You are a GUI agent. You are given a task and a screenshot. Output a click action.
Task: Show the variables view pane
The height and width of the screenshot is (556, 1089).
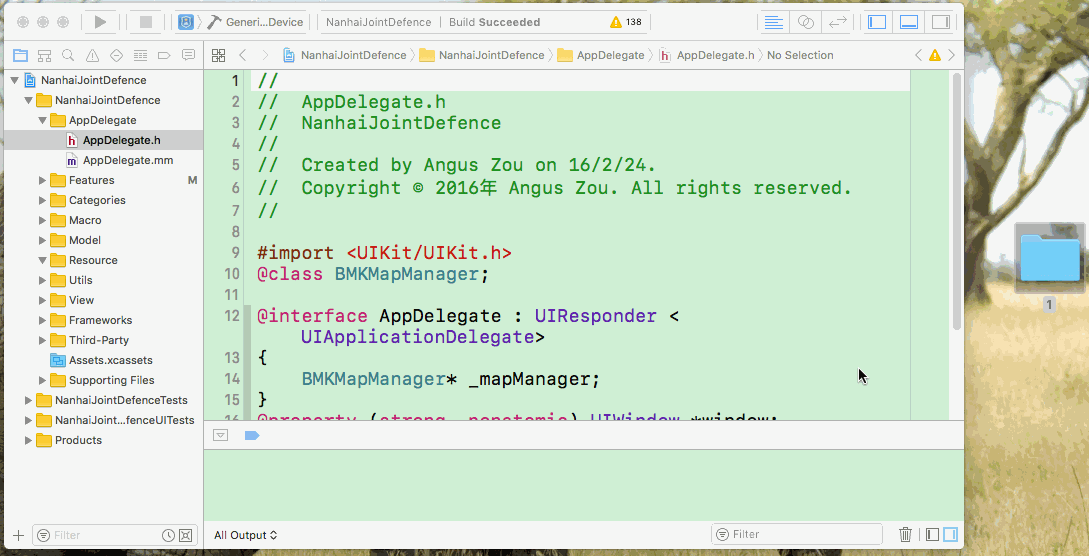(x=933, y=534)
